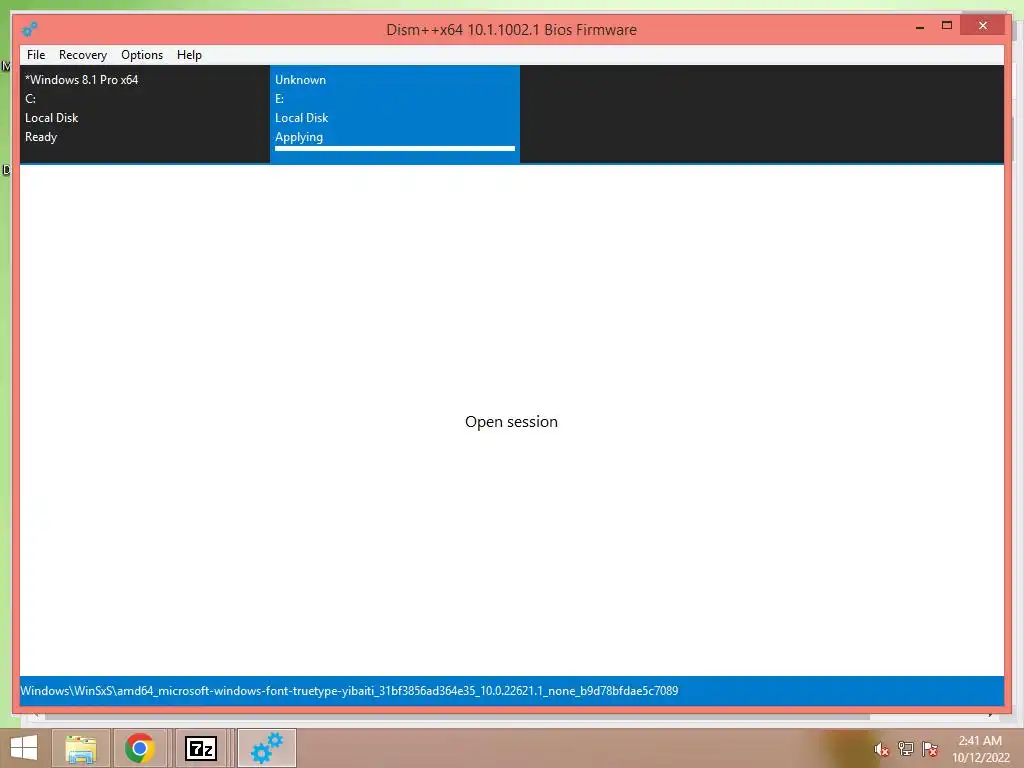Open the Action Center flag icon
Viewport: 1024px width, 768px height.
click(x=930, y=749)
